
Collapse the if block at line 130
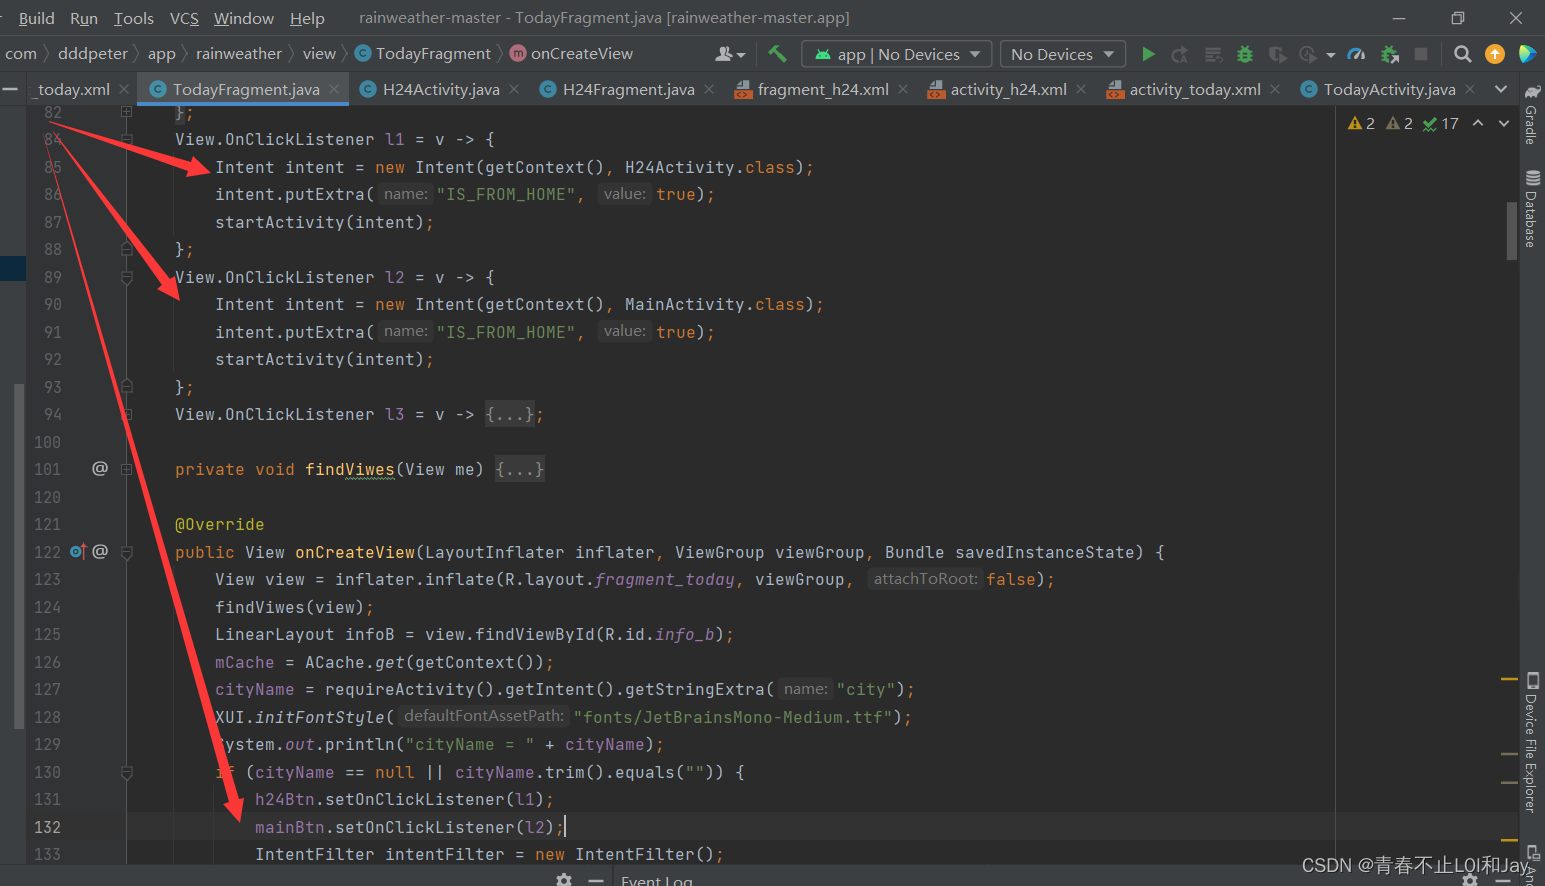(126, 772)
